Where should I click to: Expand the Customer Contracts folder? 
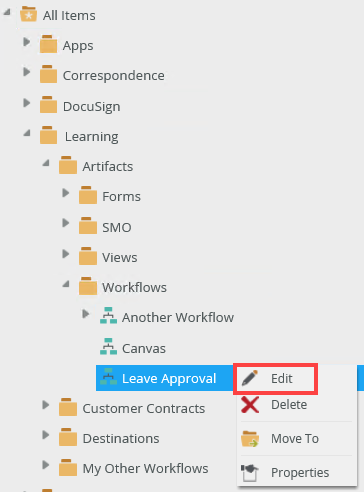click(46, 405)
